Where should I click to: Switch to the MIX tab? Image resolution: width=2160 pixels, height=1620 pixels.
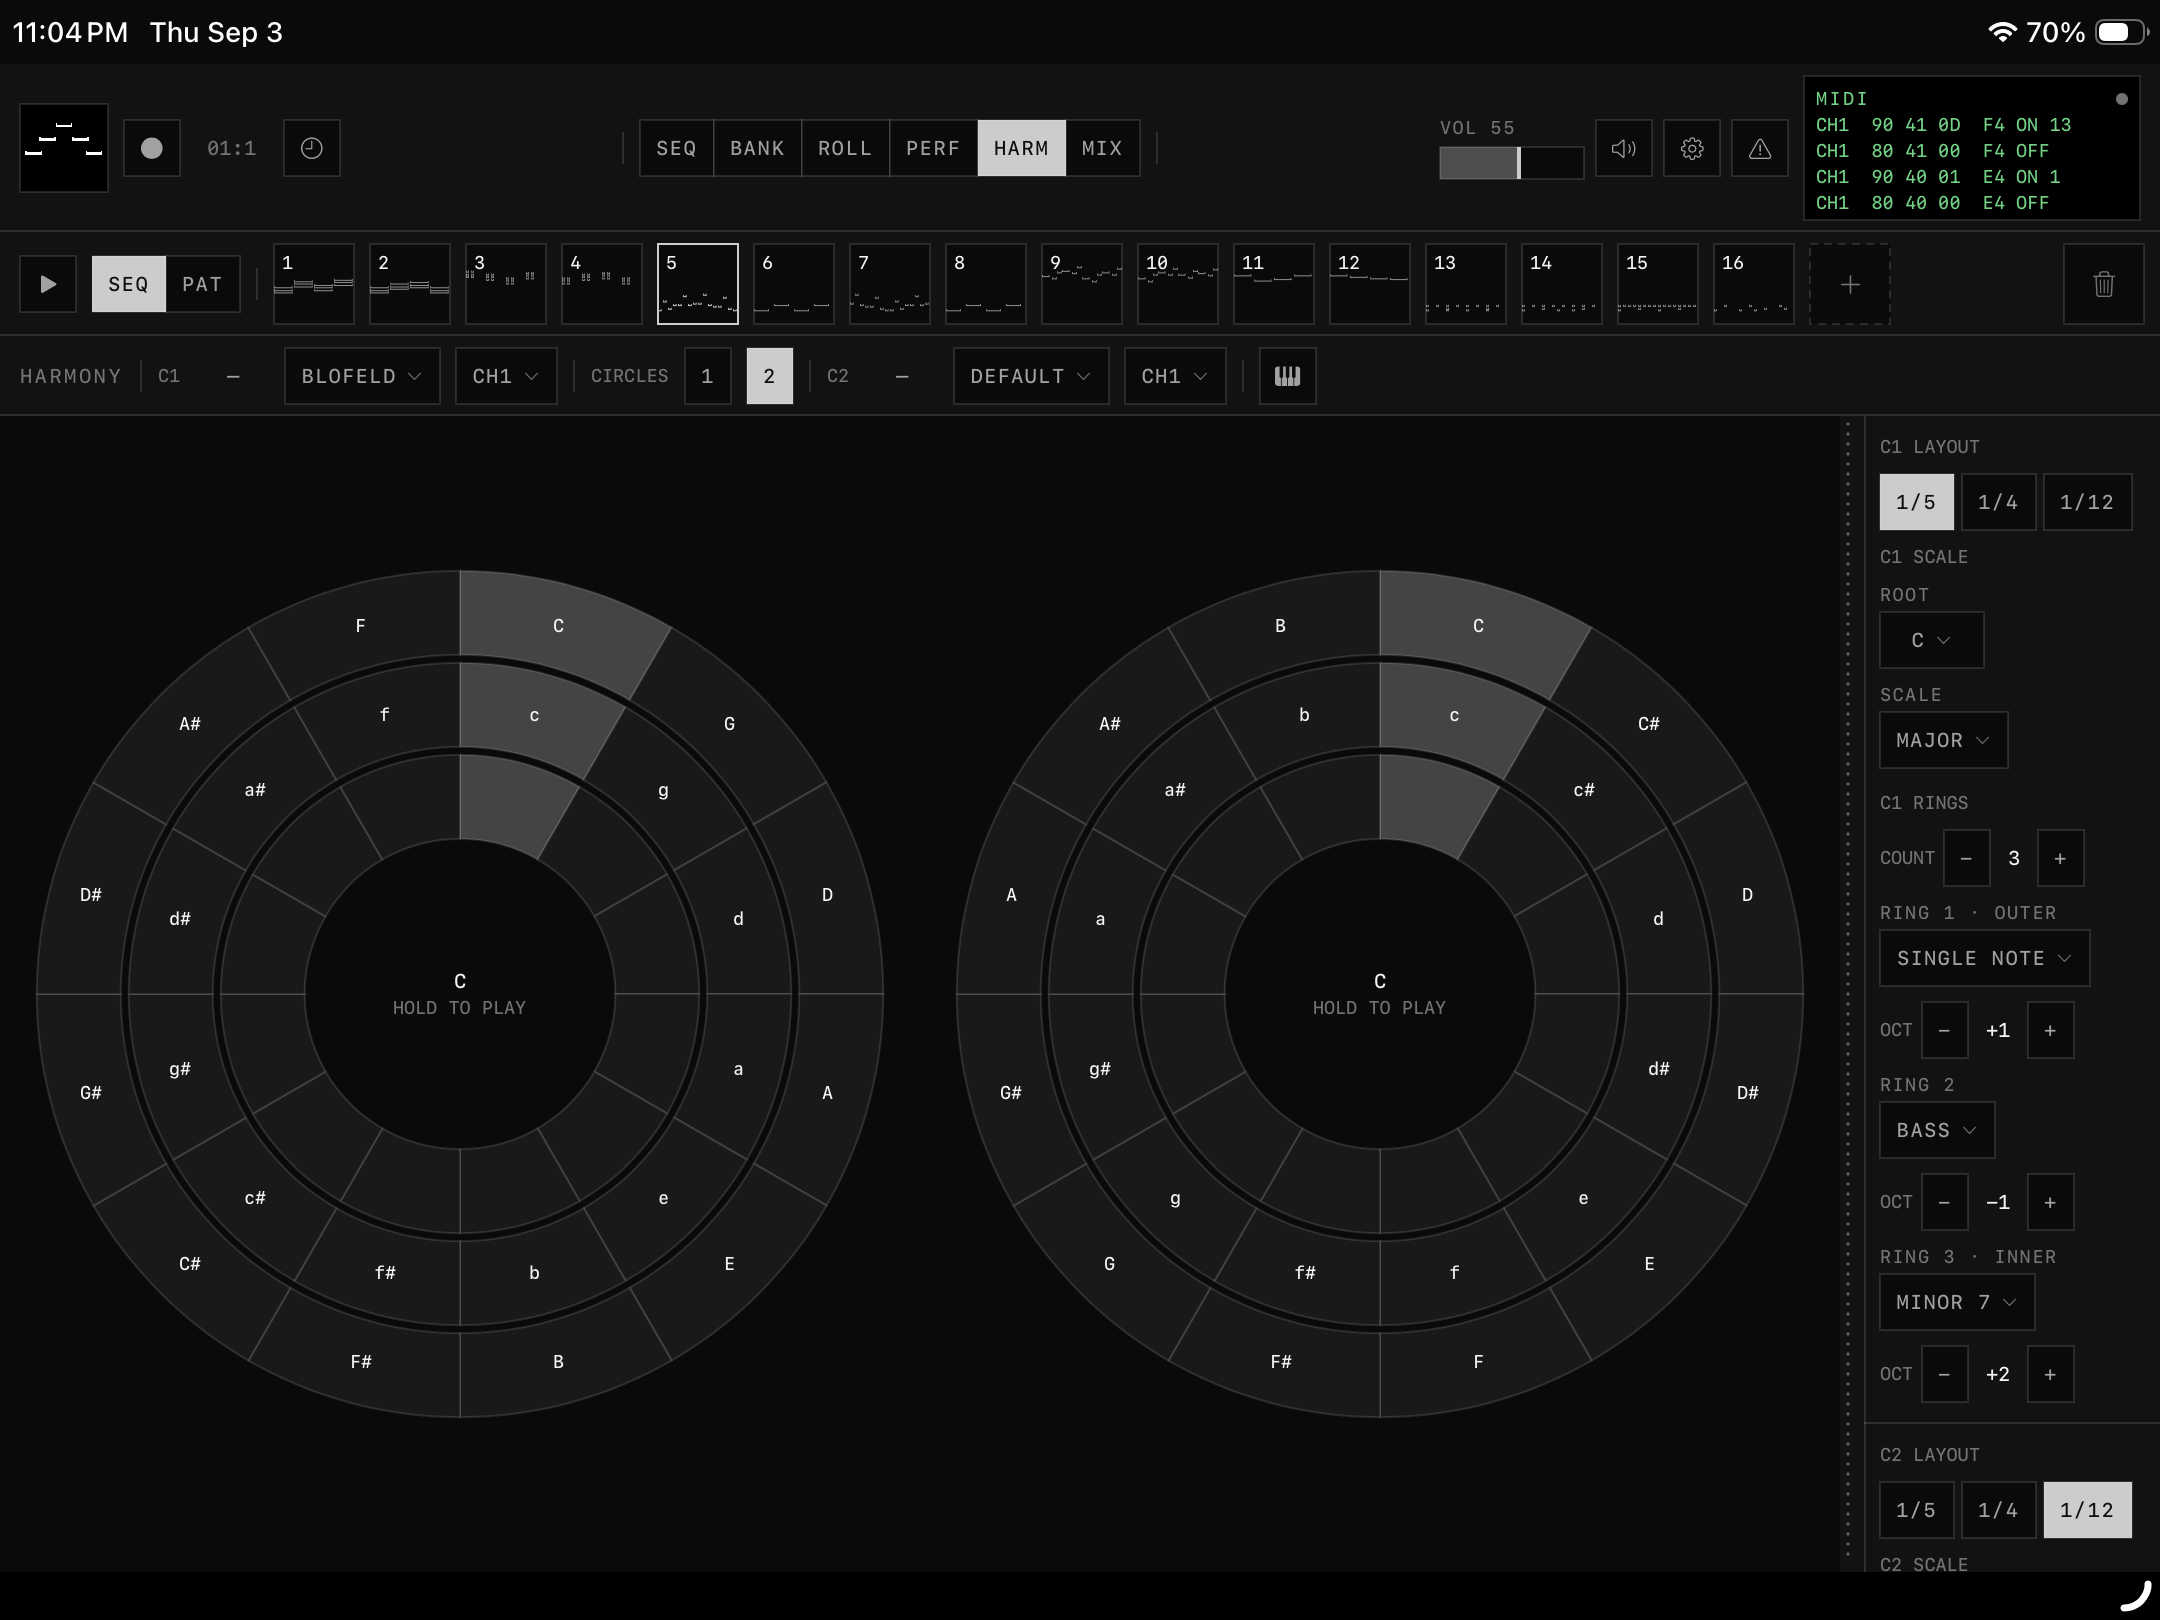pyautogui.click(x=1103, y=148)
